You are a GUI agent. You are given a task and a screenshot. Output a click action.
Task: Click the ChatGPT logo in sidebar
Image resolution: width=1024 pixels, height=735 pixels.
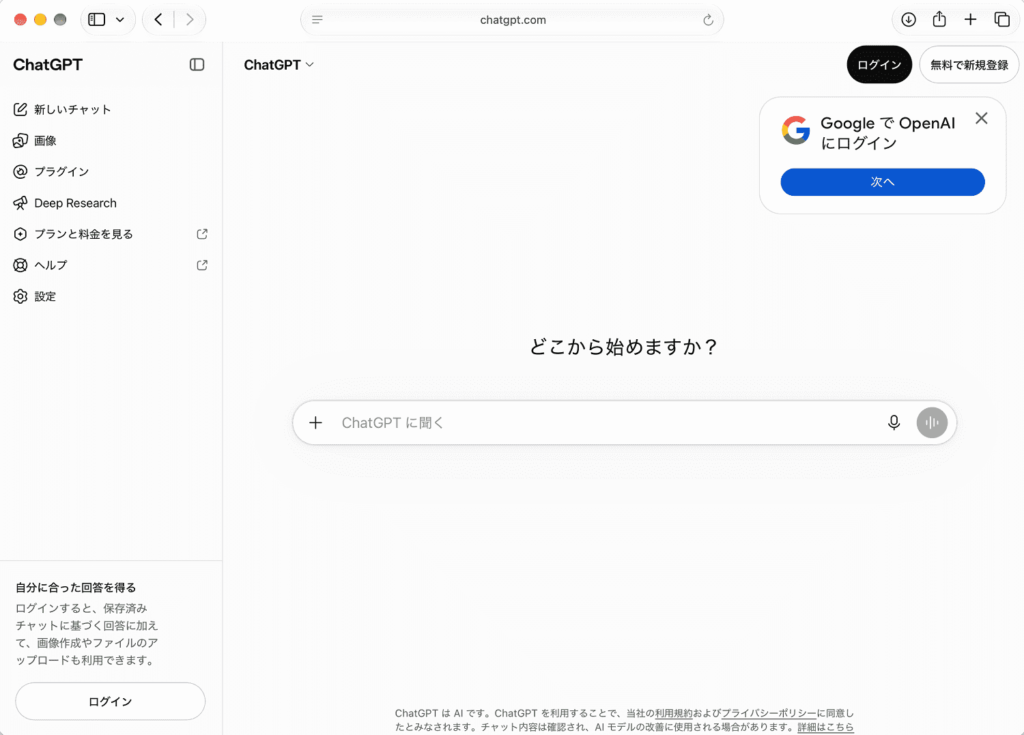[48, 65]
